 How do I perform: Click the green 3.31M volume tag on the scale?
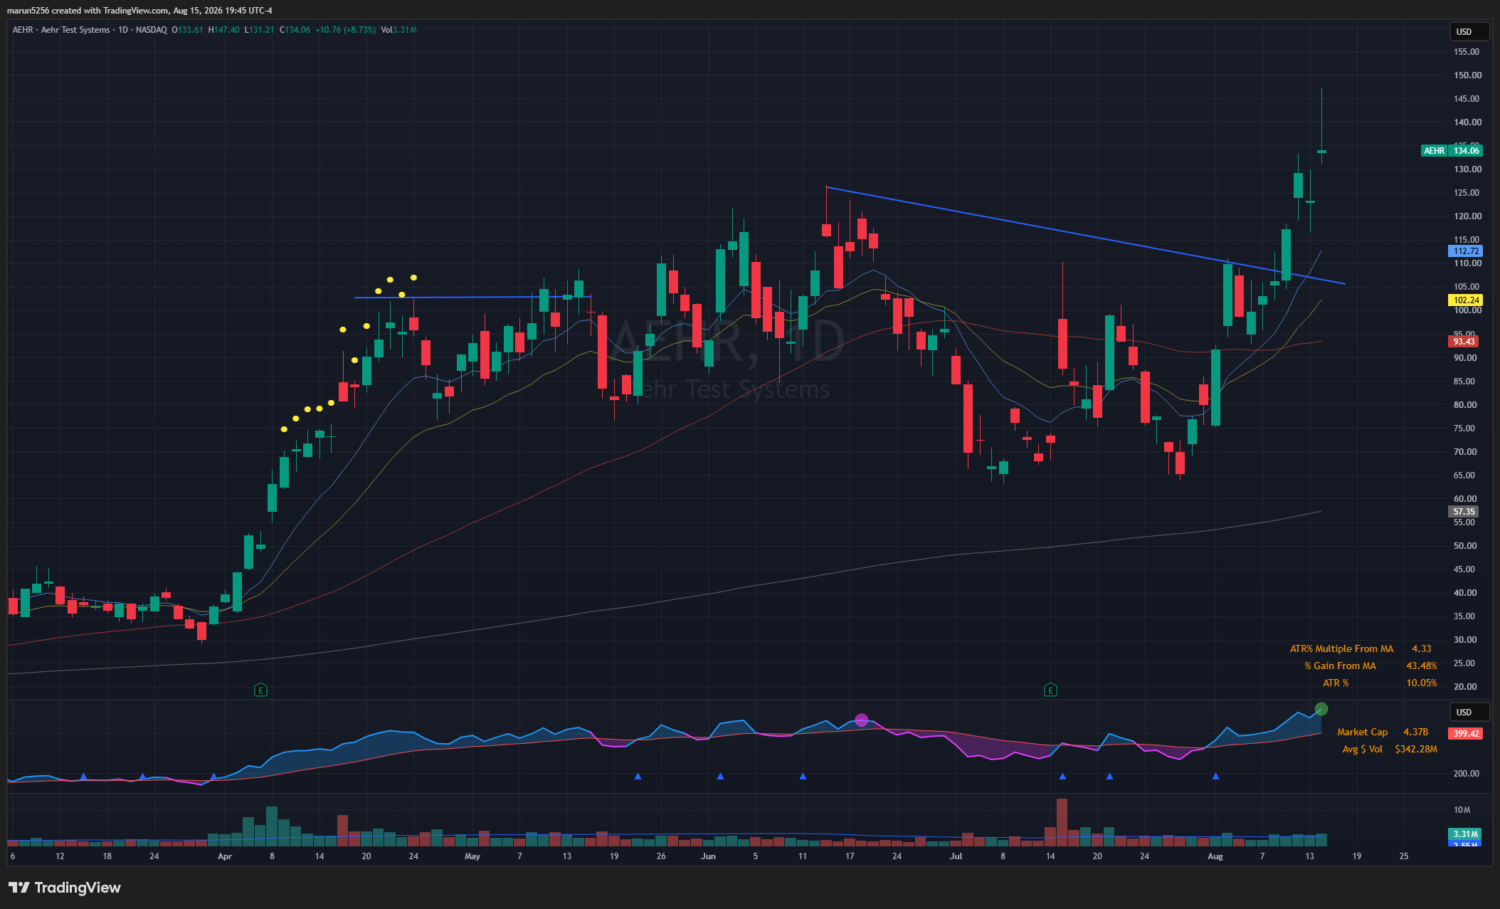pos(1465,834)
